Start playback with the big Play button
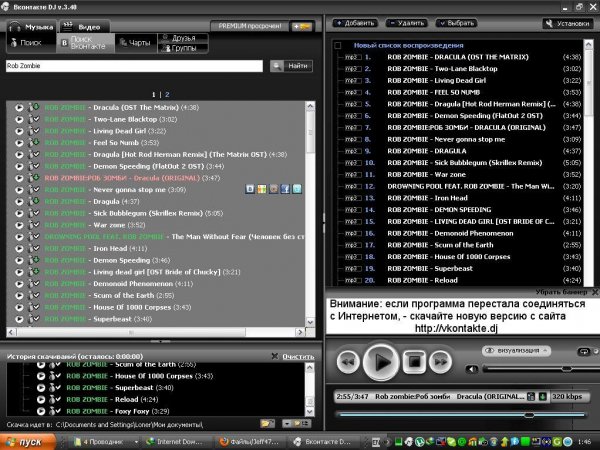 [x=381, y=362]
